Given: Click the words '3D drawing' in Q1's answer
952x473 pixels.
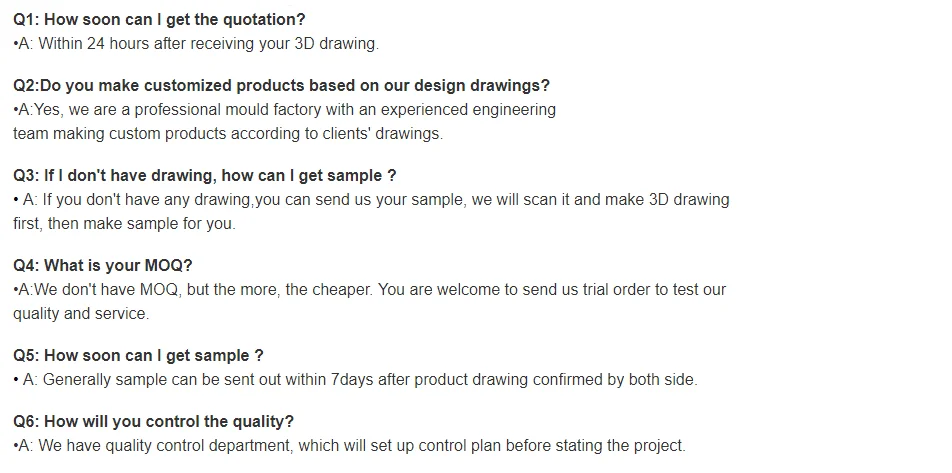Looking at the screenshot, I should tap(336, 44).
